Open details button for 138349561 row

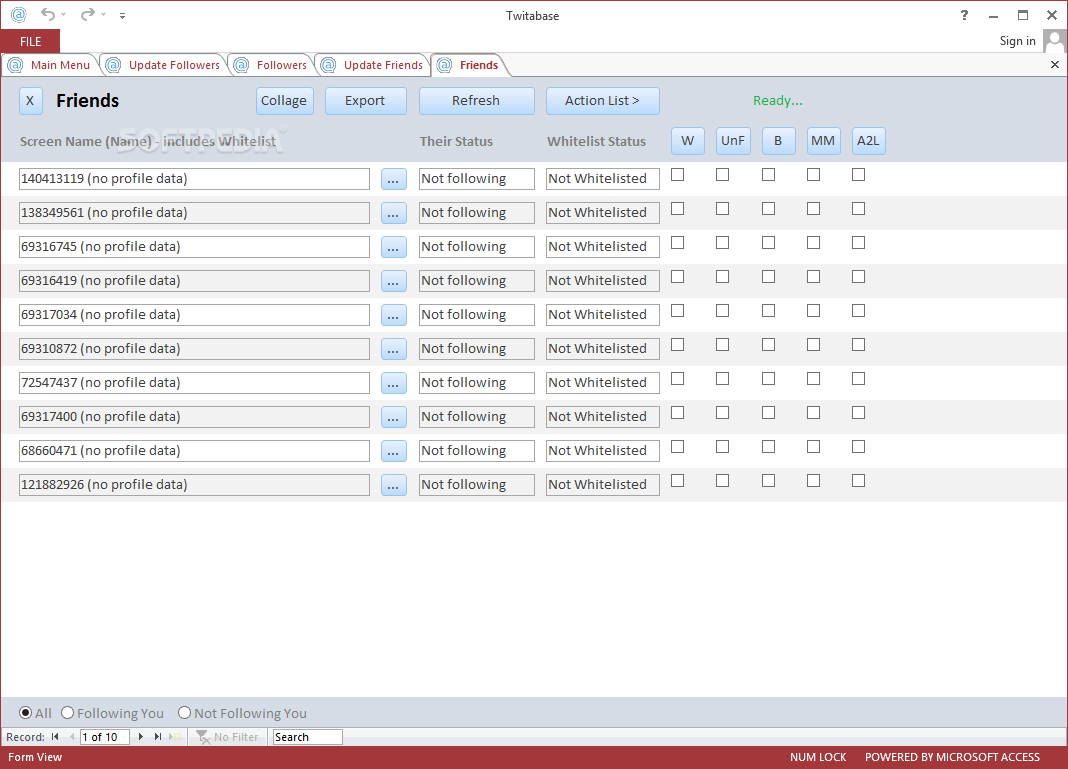tap(393, 213)
